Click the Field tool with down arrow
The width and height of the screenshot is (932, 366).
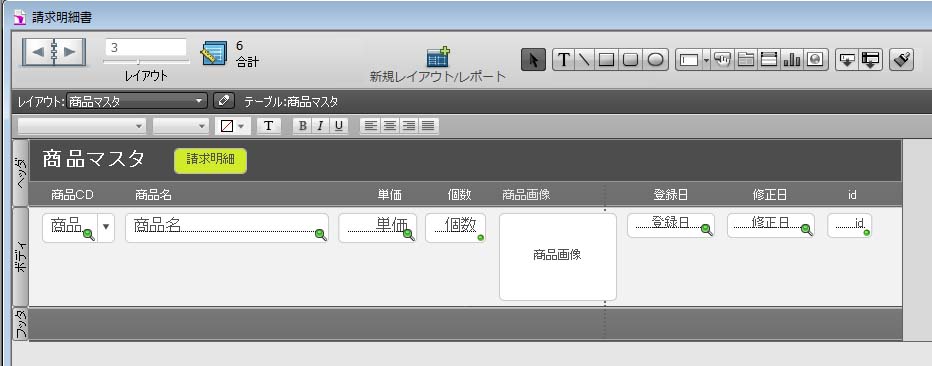click(x=846, y=59)
